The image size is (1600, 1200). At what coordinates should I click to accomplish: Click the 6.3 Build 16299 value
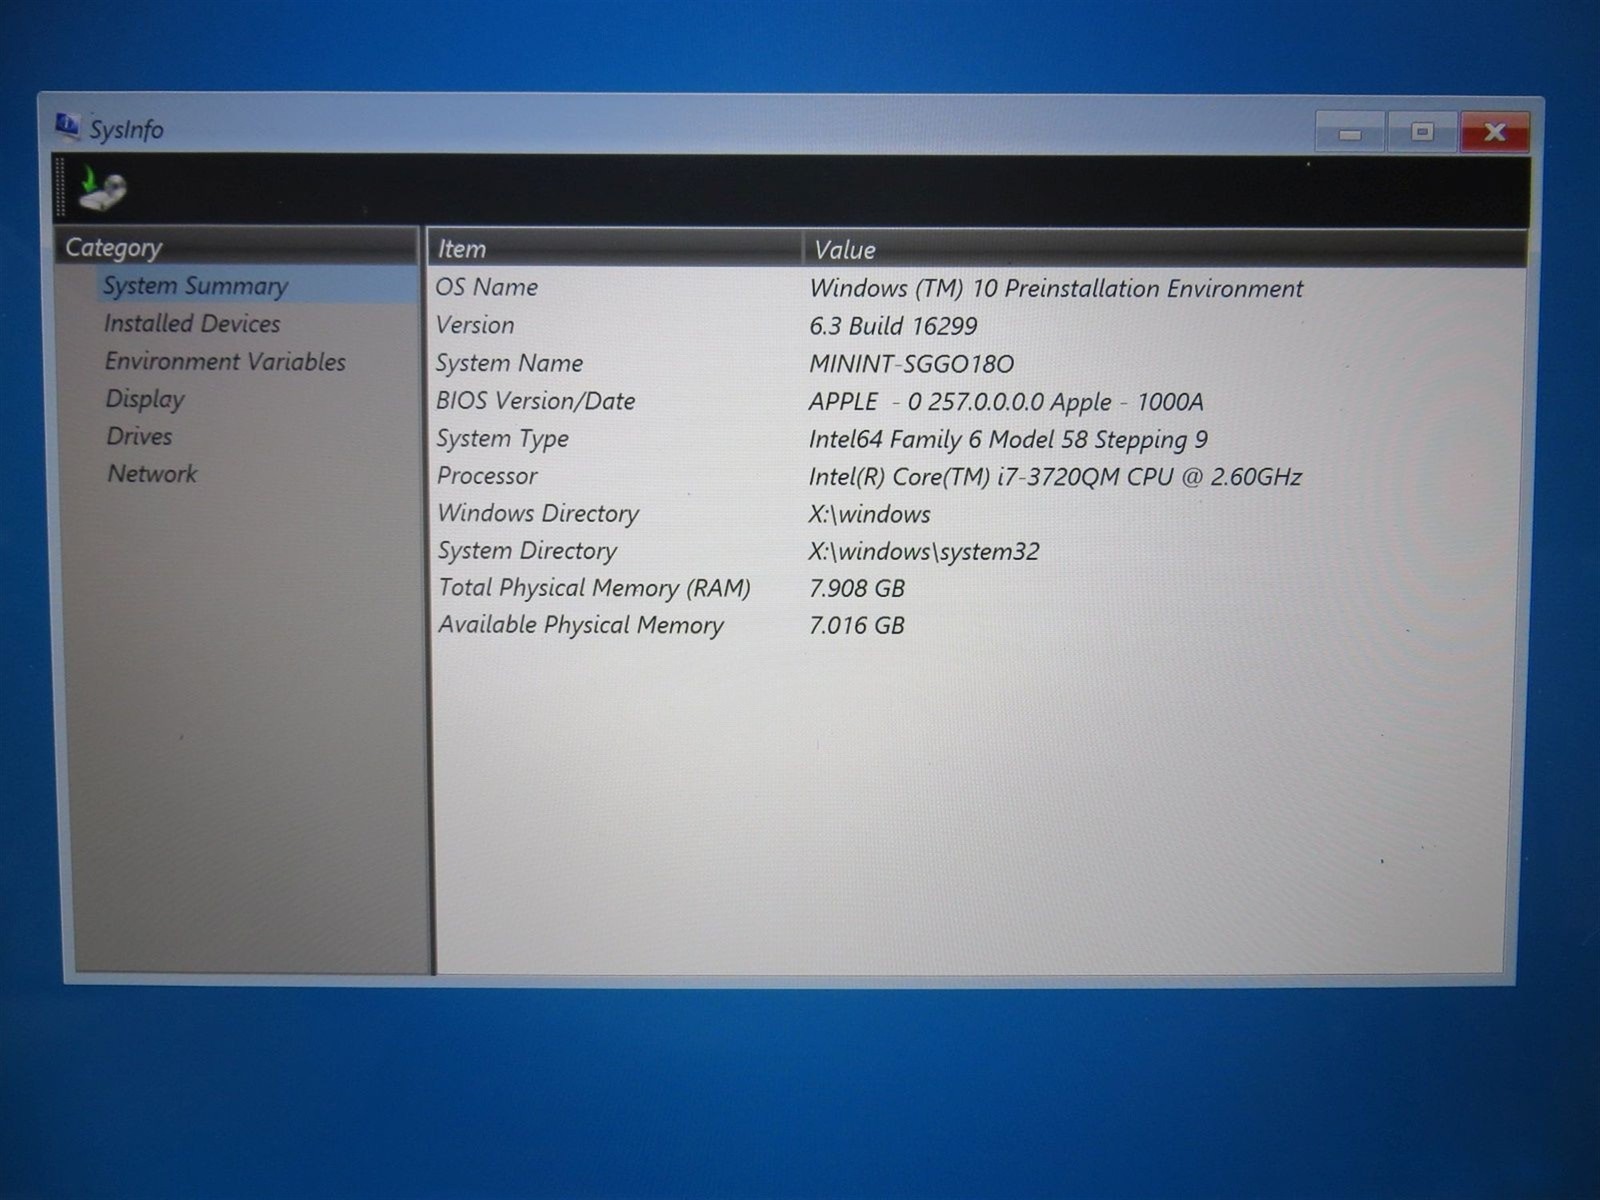coord(893,326)
